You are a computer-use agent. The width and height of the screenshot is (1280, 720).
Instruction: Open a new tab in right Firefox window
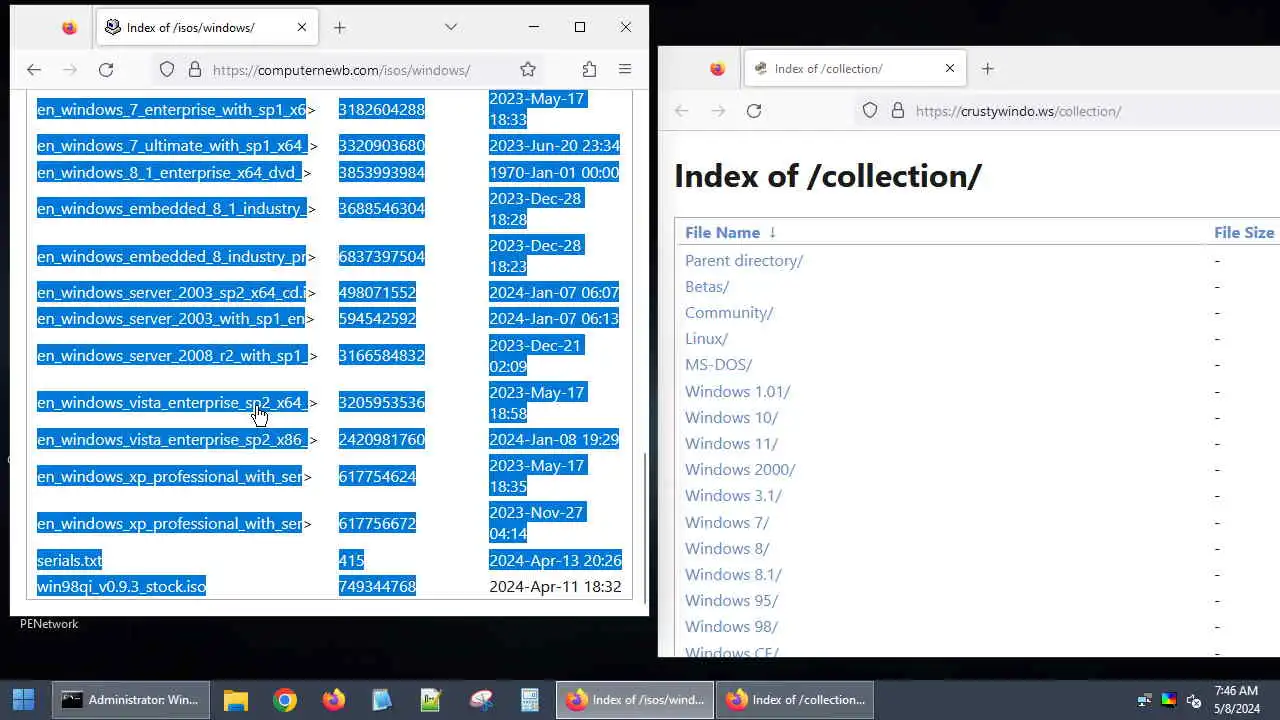pyautogui.click(x=988, y=68)
